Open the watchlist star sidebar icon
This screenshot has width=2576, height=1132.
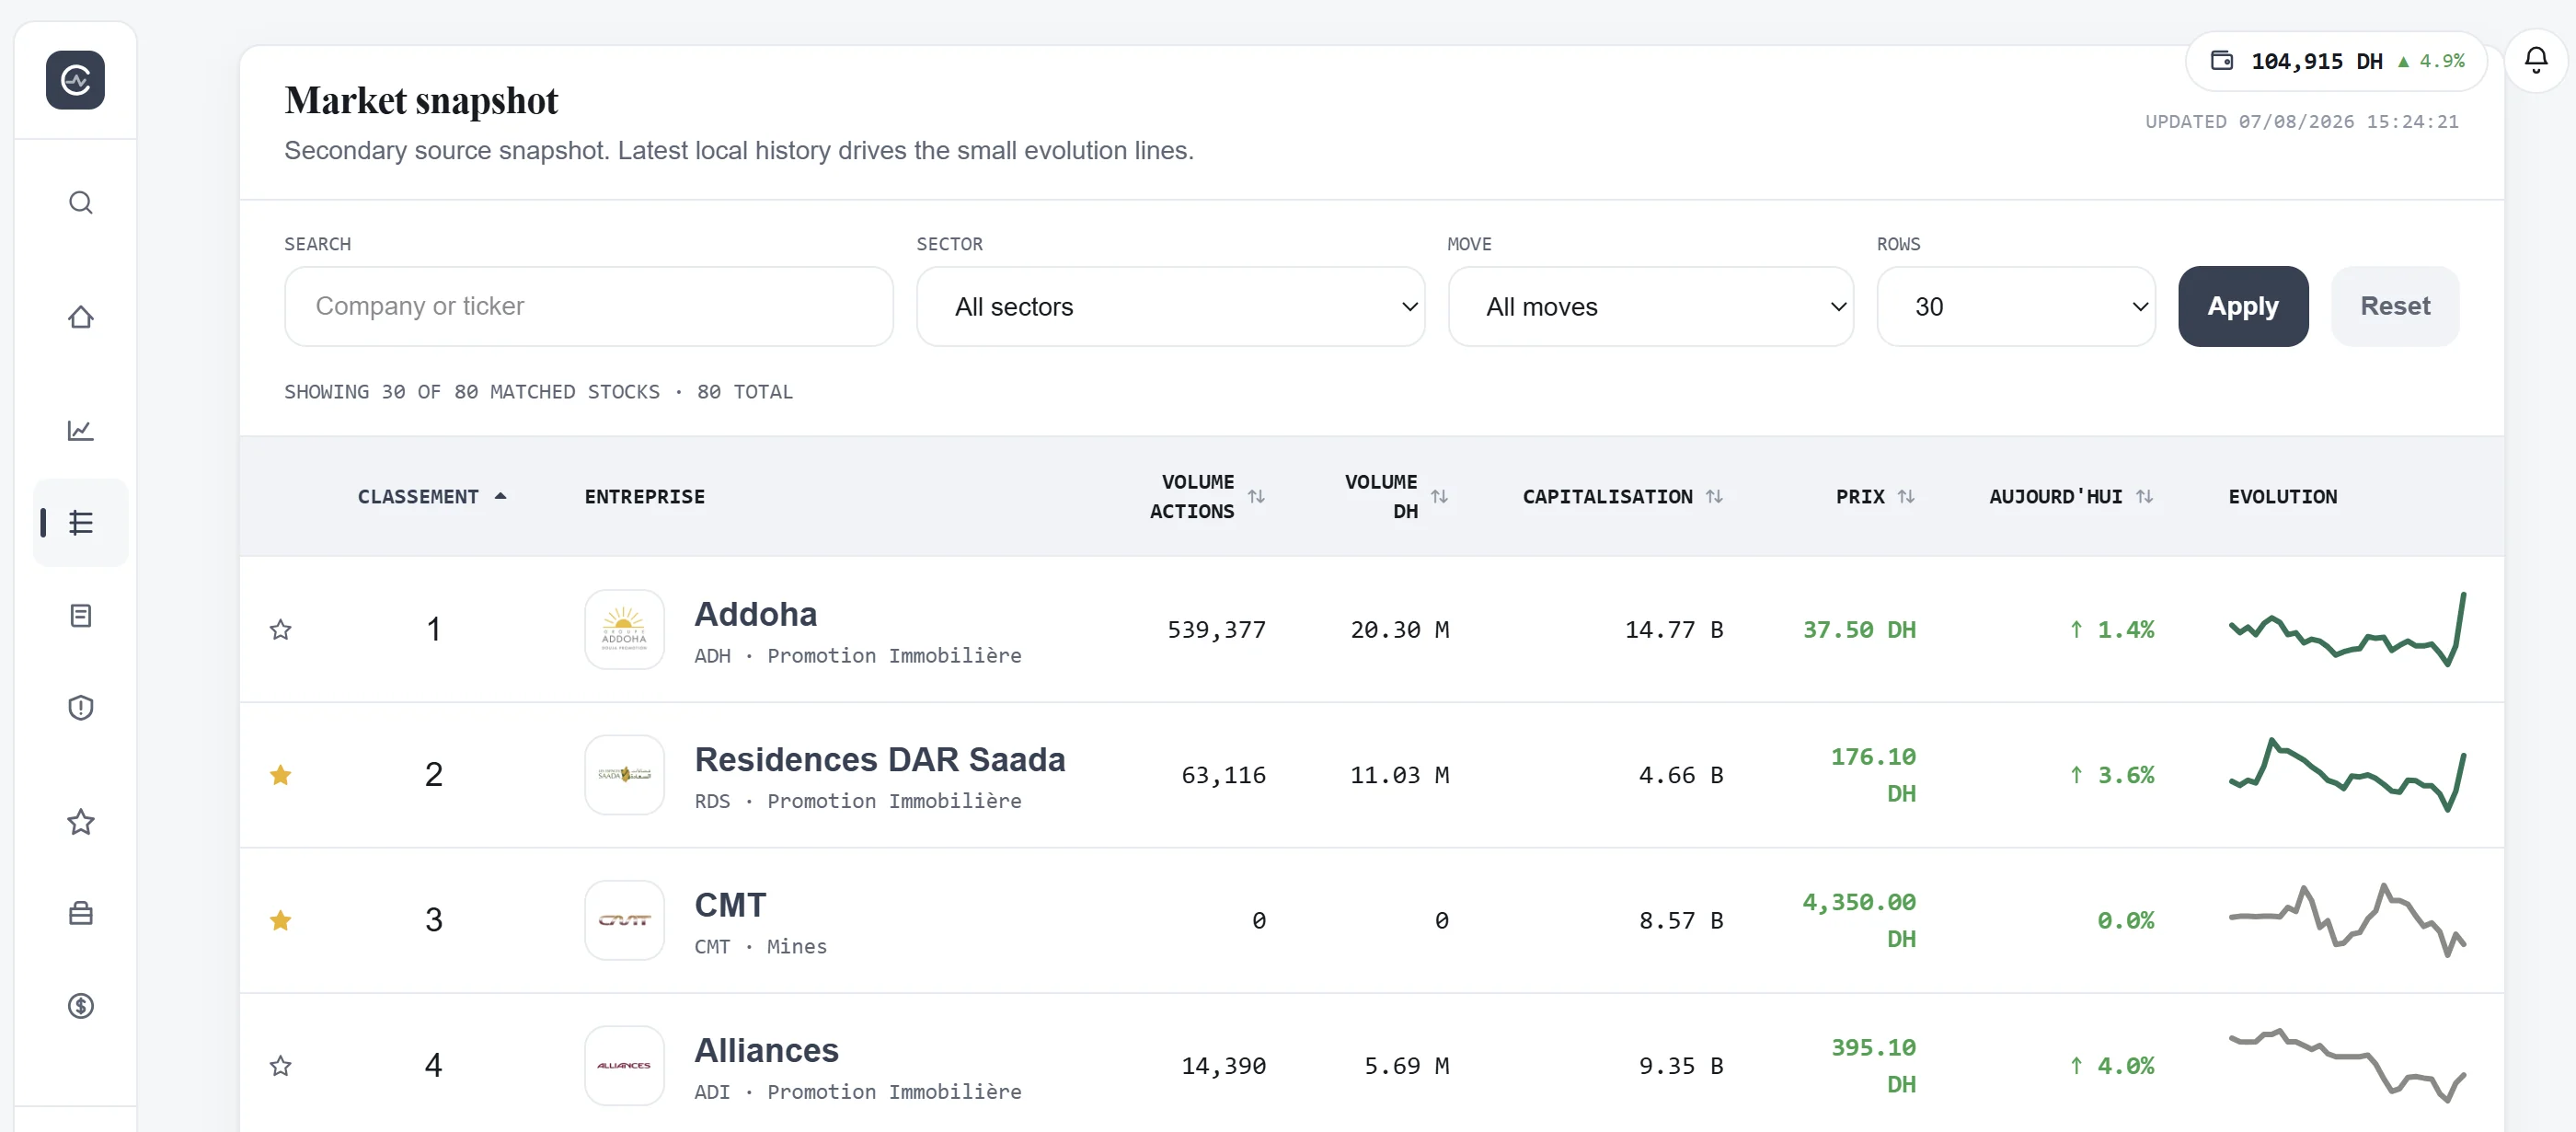click(x=81, y=822)
